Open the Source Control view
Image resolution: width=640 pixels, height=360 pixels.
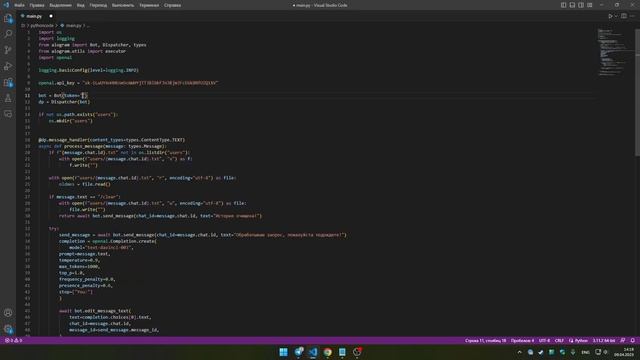click(x=8, y=50)
